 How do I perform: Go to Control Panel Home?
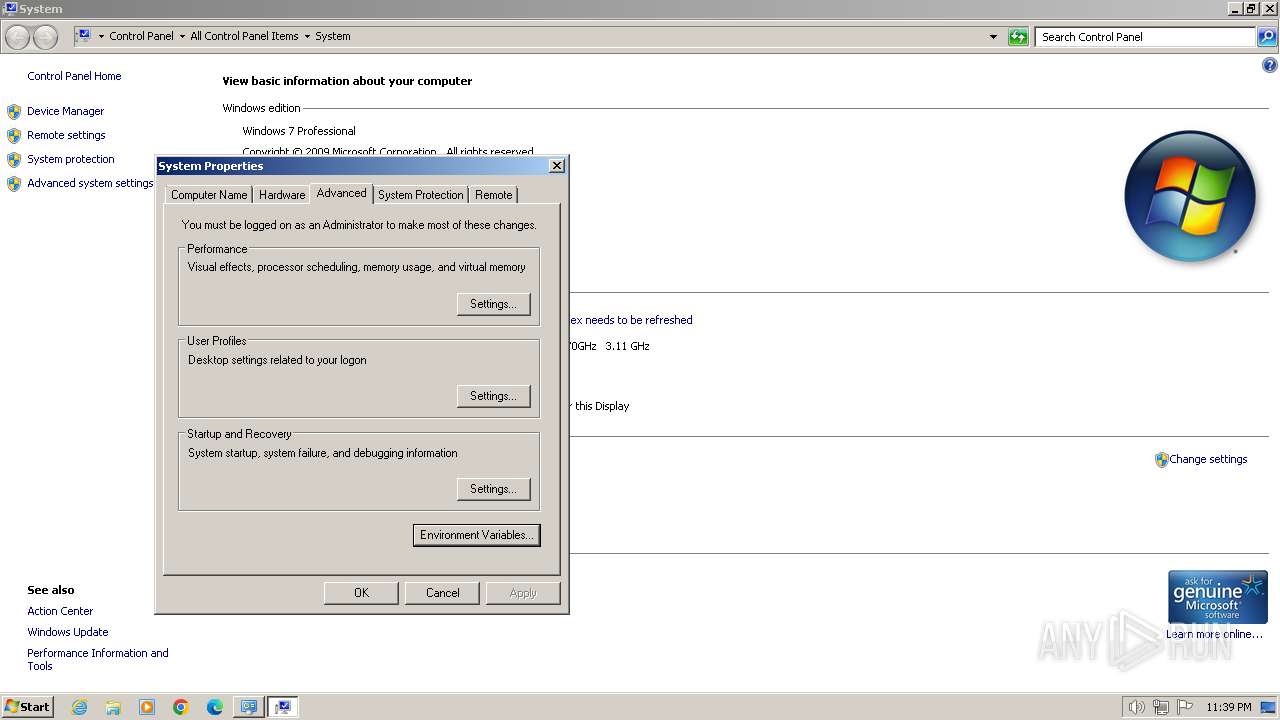pos(74,76)
